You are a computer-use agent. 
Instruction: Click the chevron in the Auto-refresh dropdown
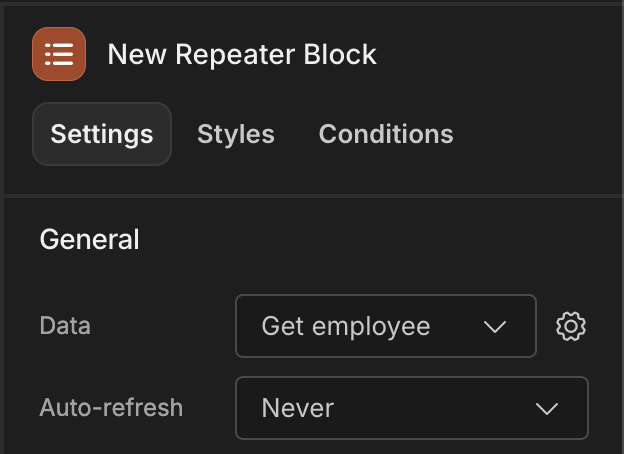point(547,409)
